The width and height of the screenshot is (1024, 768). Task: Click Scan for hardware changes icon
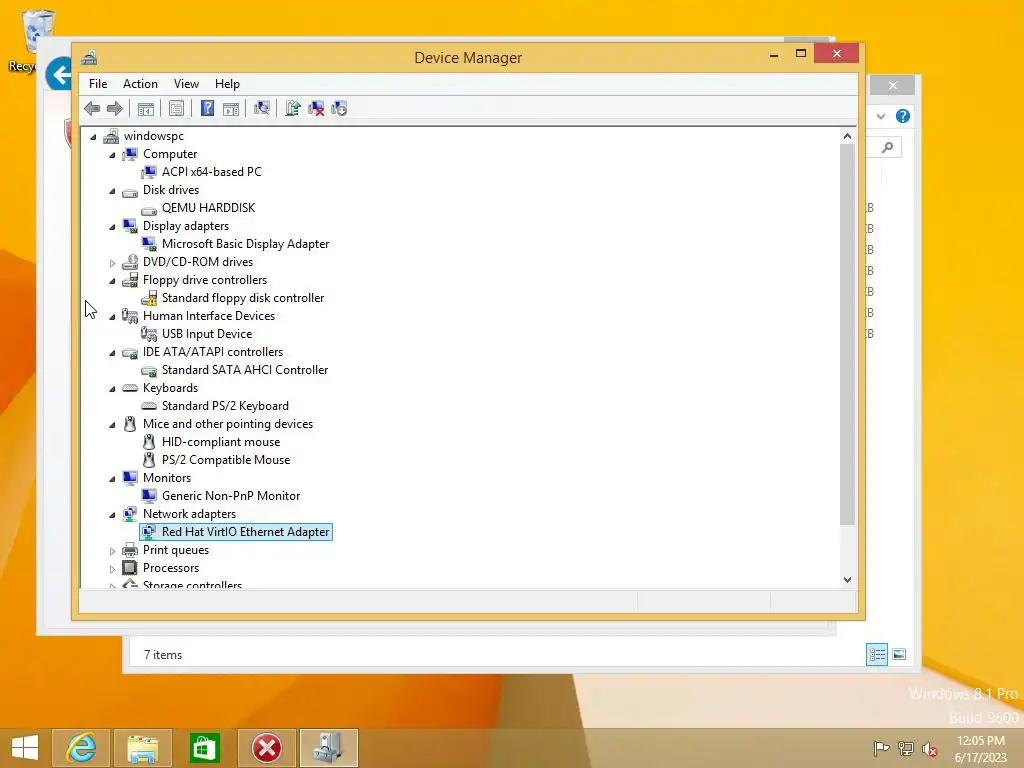(262, 108)
